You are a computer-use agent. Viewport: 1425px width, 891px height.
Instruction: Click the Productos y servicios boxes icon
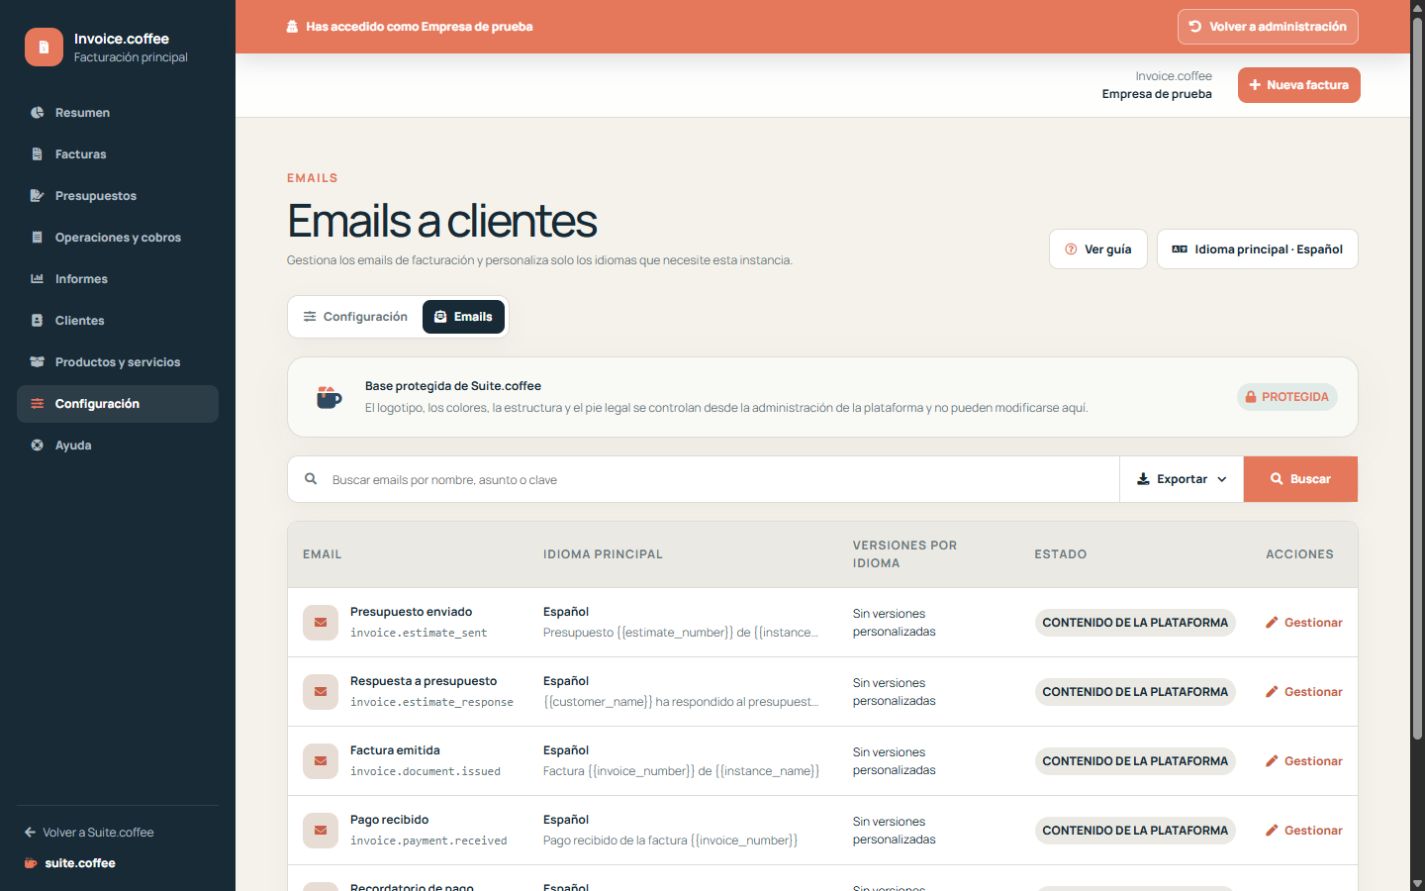pos(37,362)
